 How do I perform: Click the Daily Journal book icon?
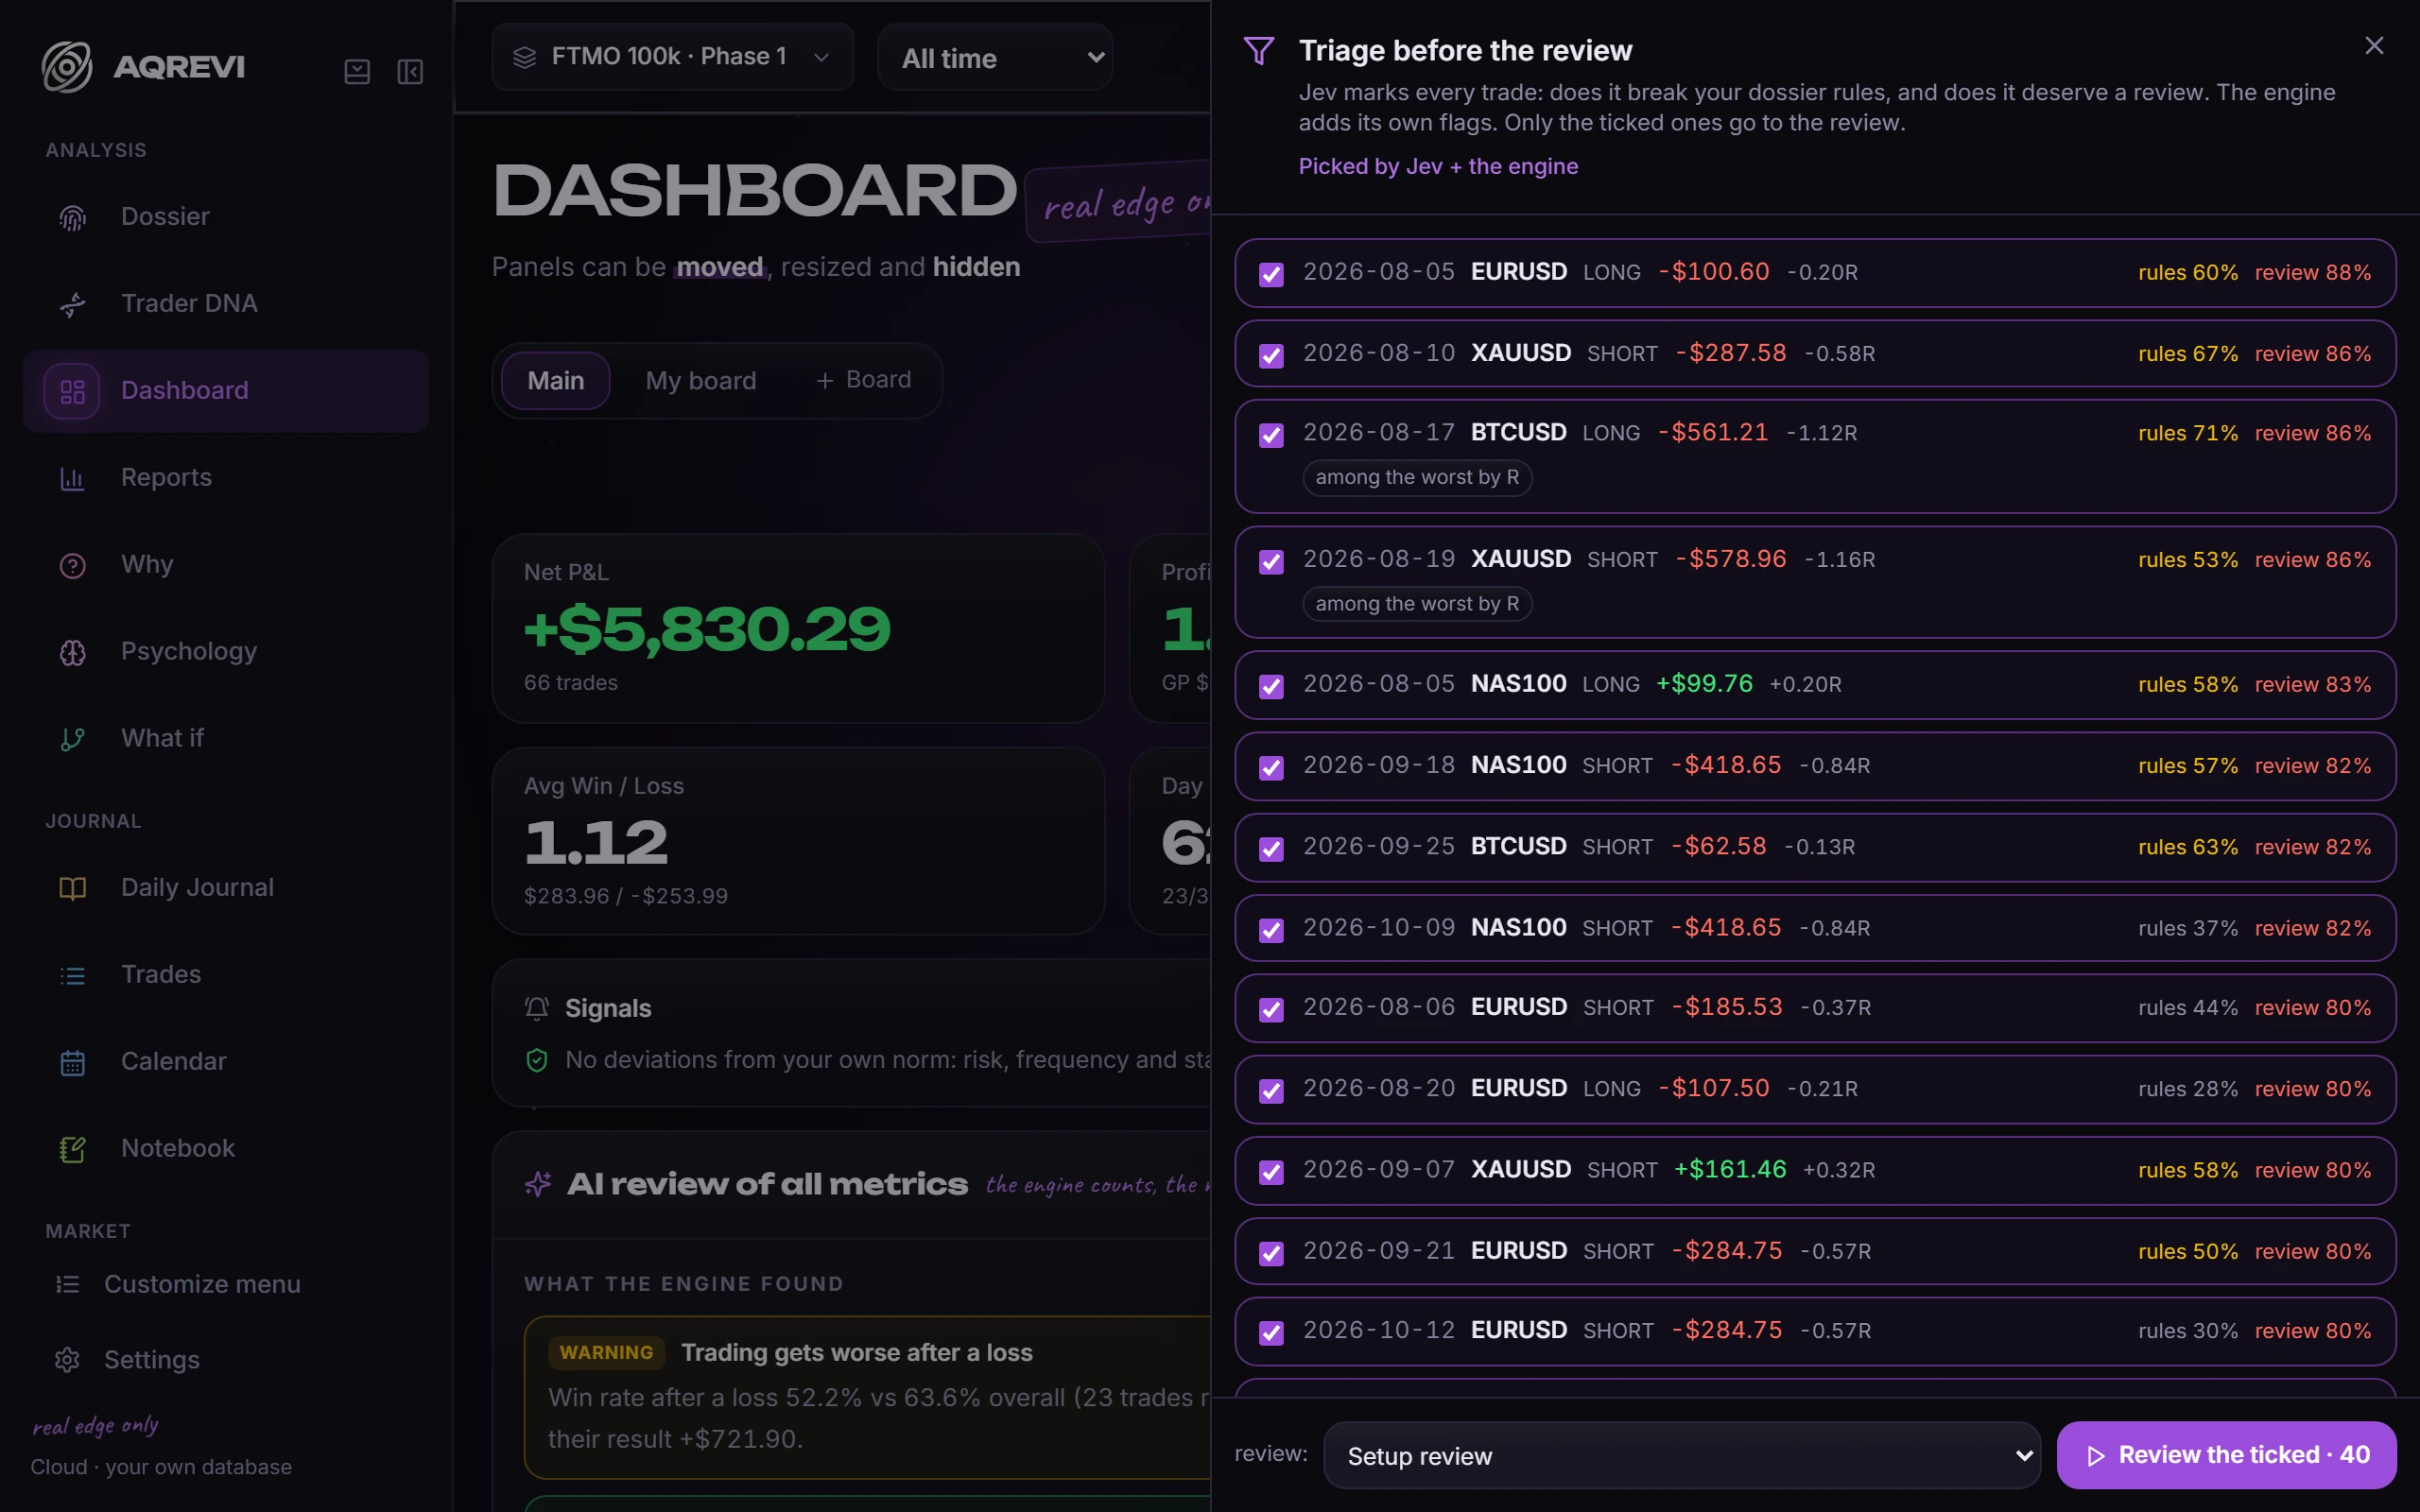[x=72, y=888]
